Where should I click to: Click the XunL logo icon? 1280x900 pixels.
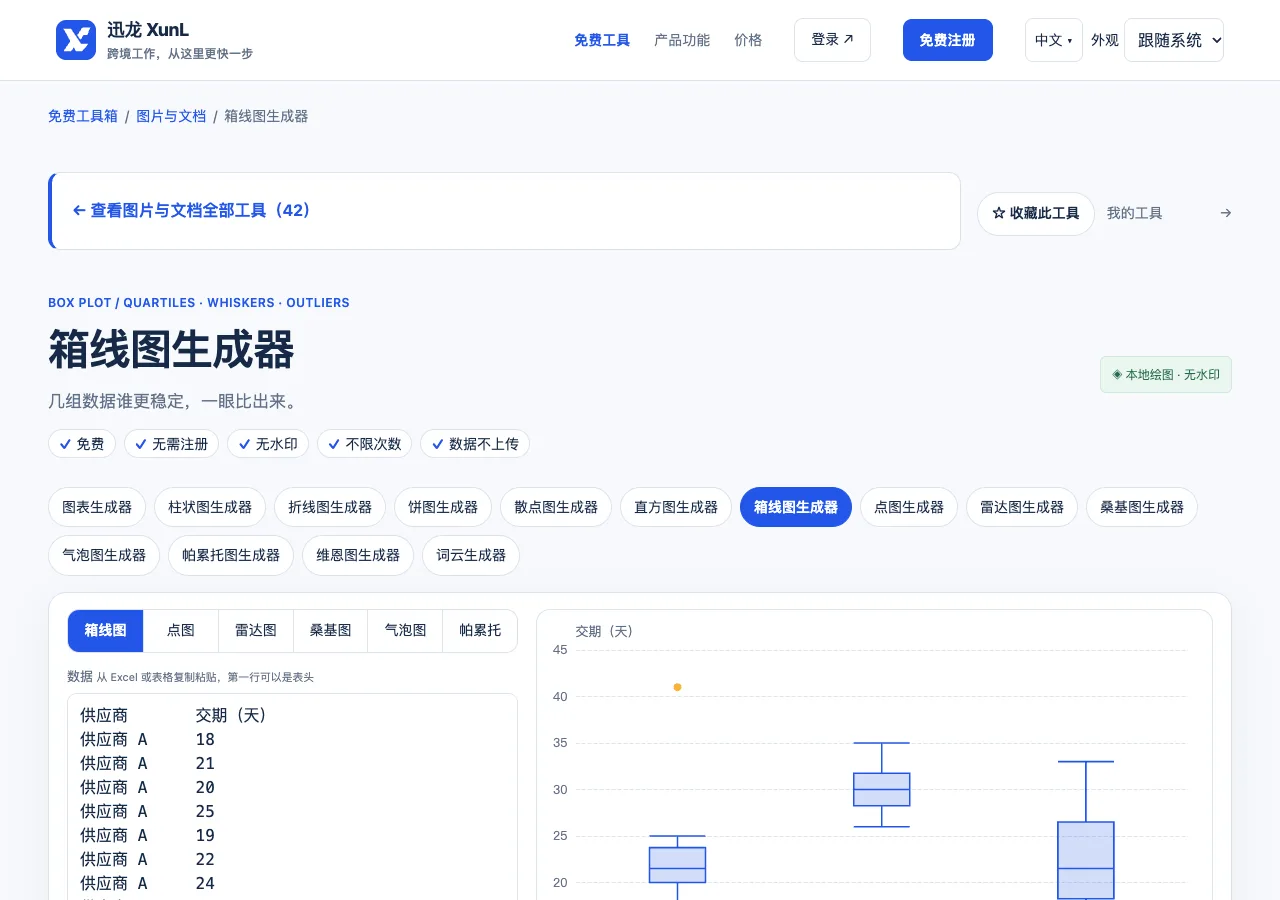point(76,40)
